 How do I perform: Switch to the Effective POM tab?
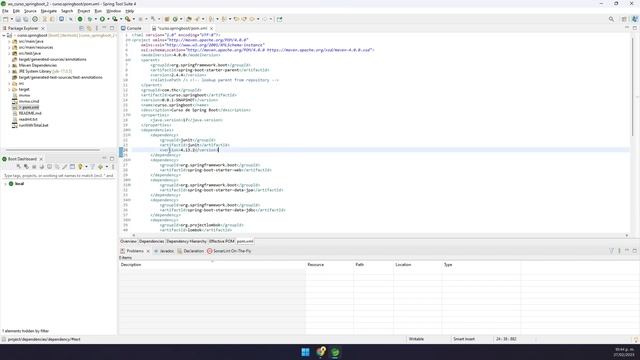[222, 241]
